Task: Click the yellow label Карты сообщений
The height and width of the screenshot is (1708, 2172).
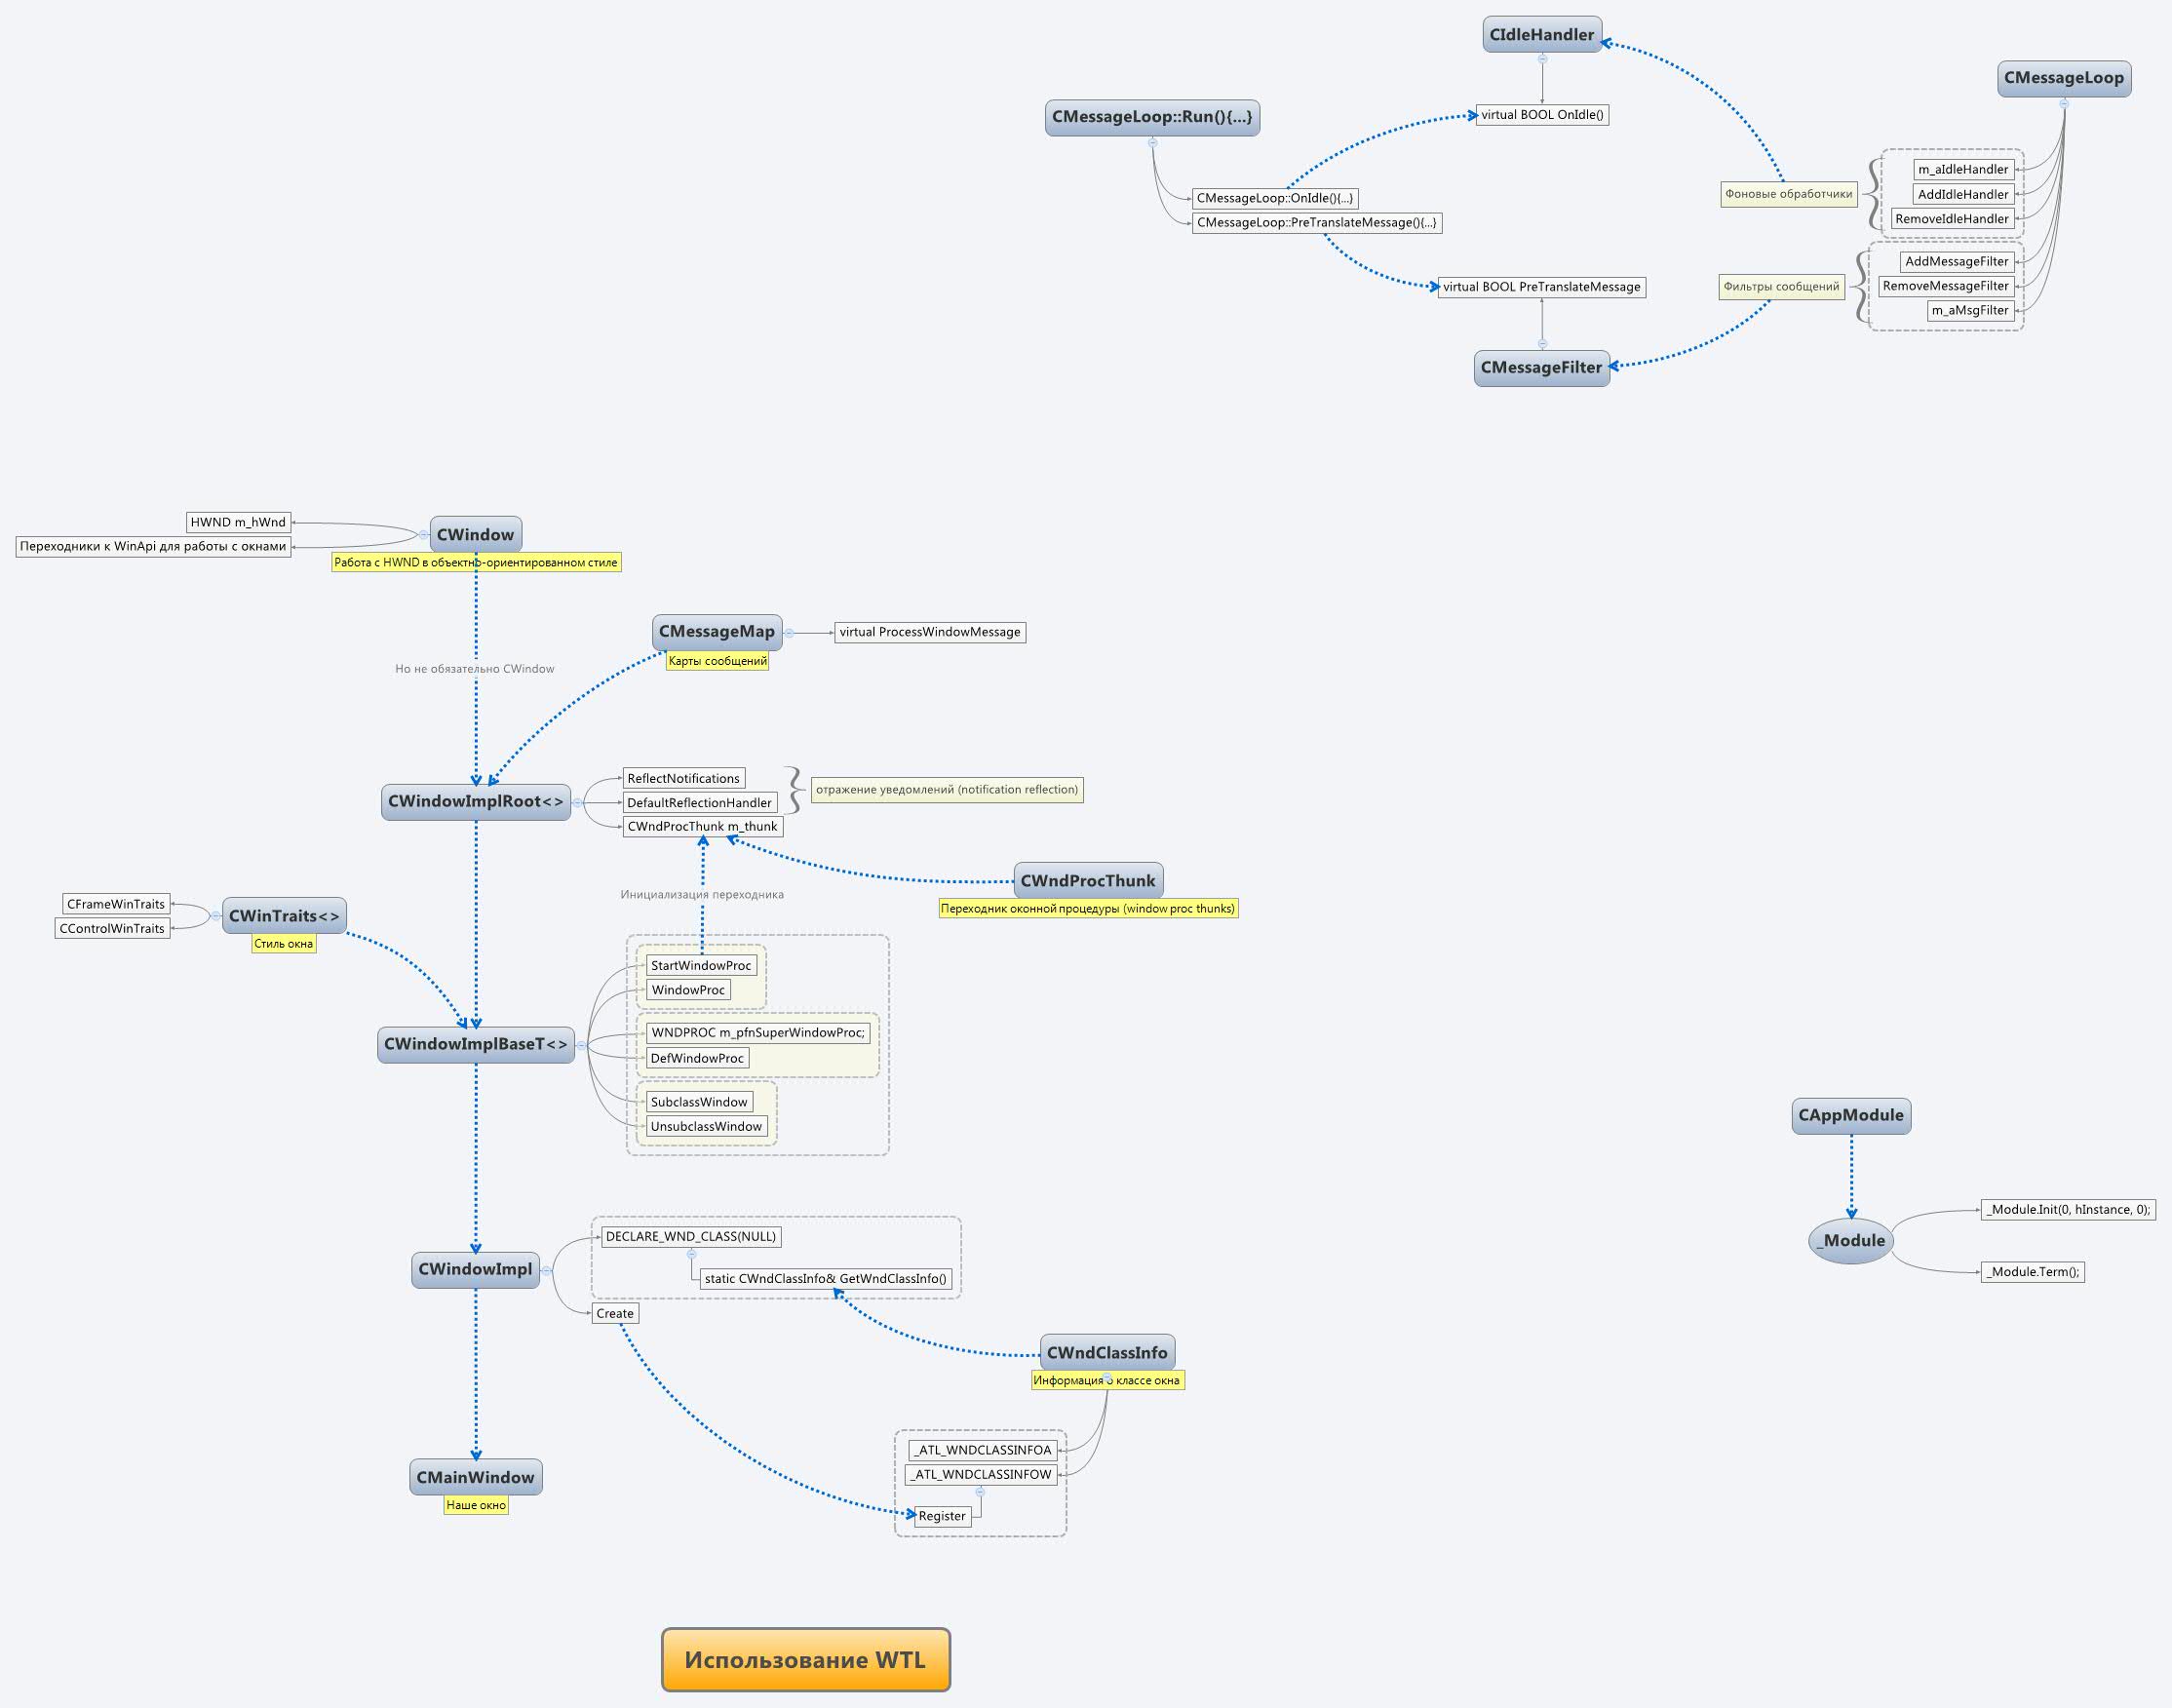Action: 717,661
